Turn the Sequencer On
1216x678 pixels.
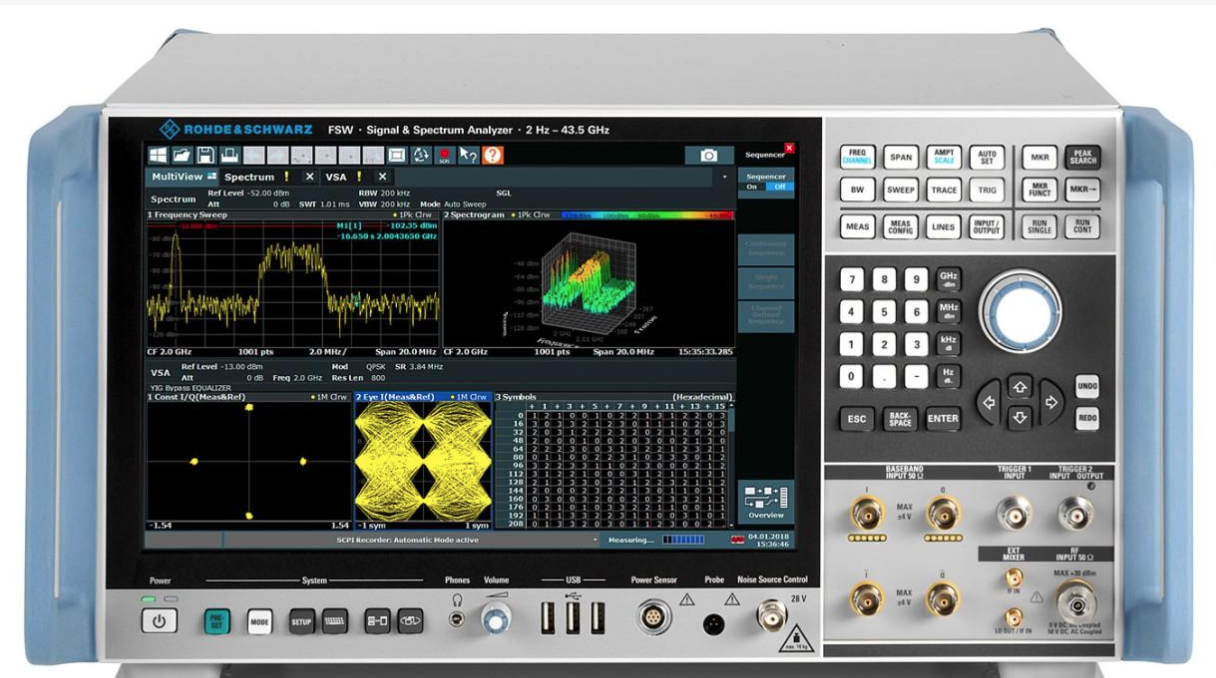click(x=754, y=187)
